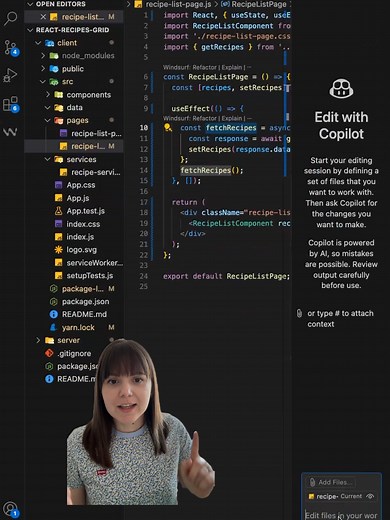Focus the Edit files chat input
The height and width of the screenshot is (520, 390).
pyautogui.click(x=341, y=515)
